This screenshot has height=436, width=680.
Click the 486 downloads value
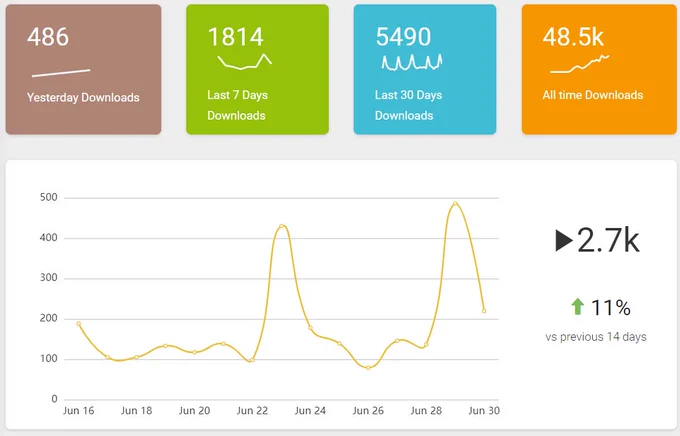point(48,37)
